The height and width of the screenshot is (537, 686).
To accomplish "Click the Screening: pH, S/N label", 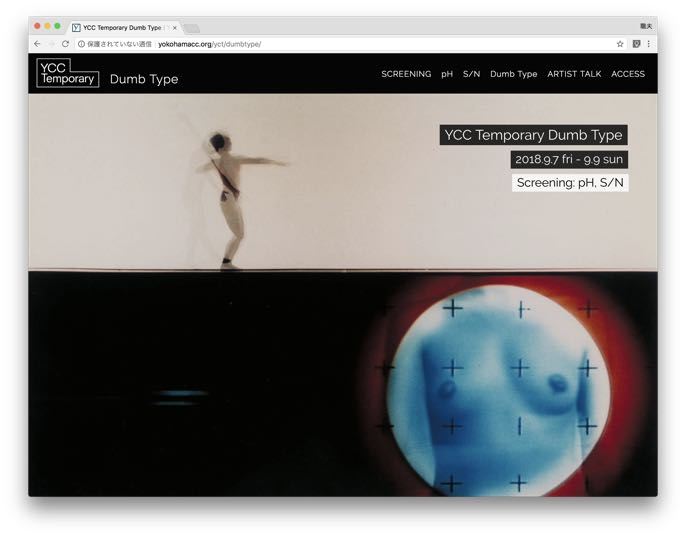I will click(x=570, y=183).
